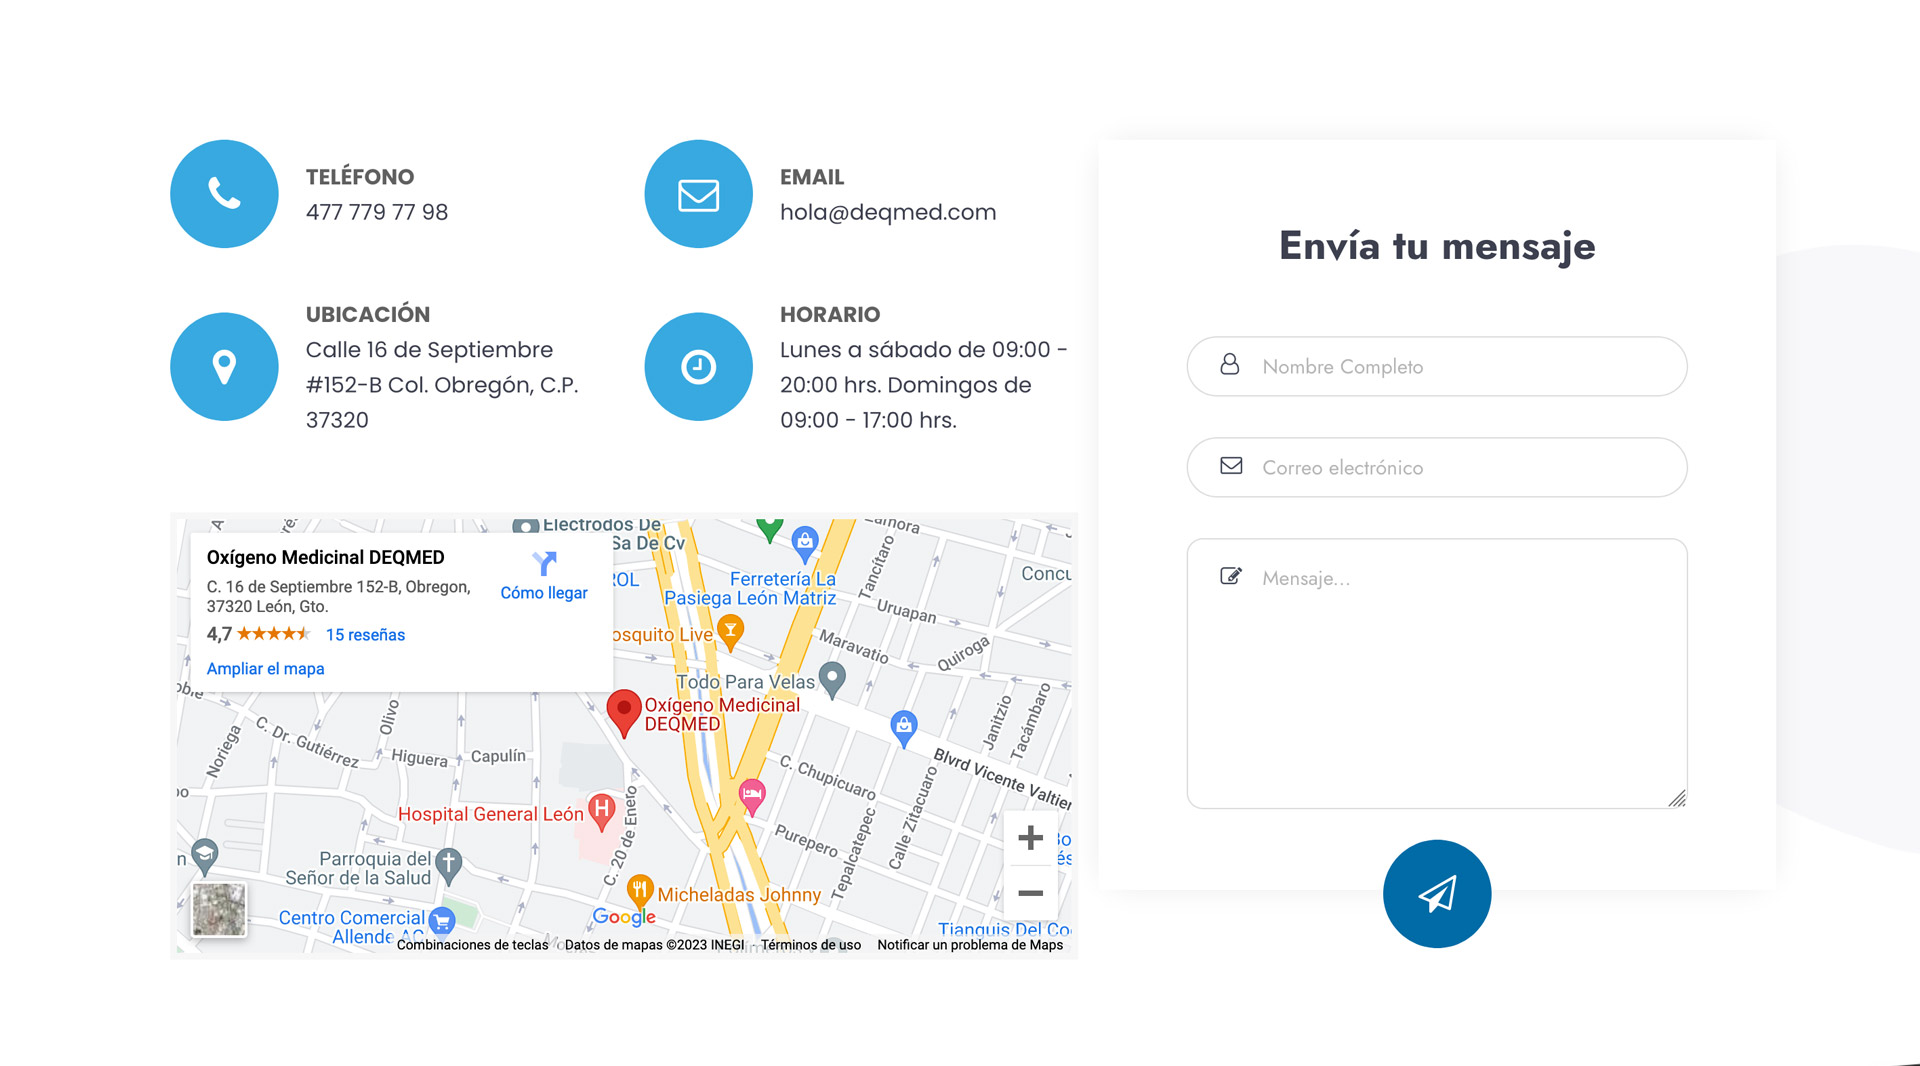Open Combinaciones de teclas shortcuts
Image resolution: width=1920 pixels, height=1066 pixels.
[472, 945]
